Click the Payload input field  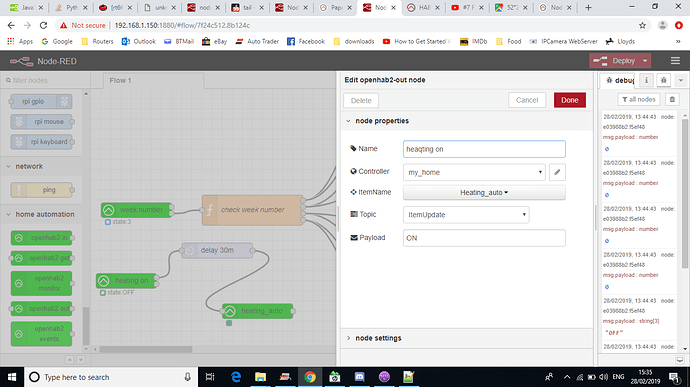click(484, 238)
